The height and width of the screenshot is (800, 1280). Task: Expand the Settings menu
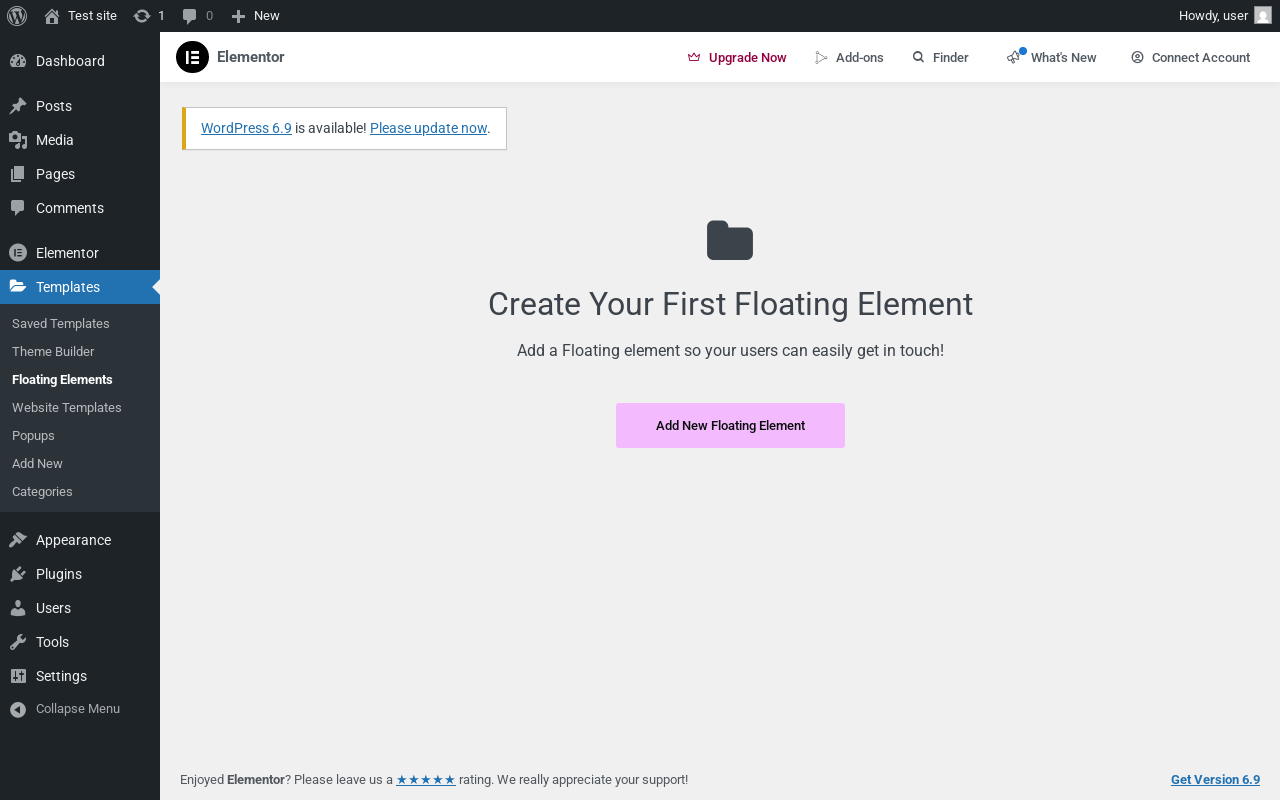(x=61, y=676)
